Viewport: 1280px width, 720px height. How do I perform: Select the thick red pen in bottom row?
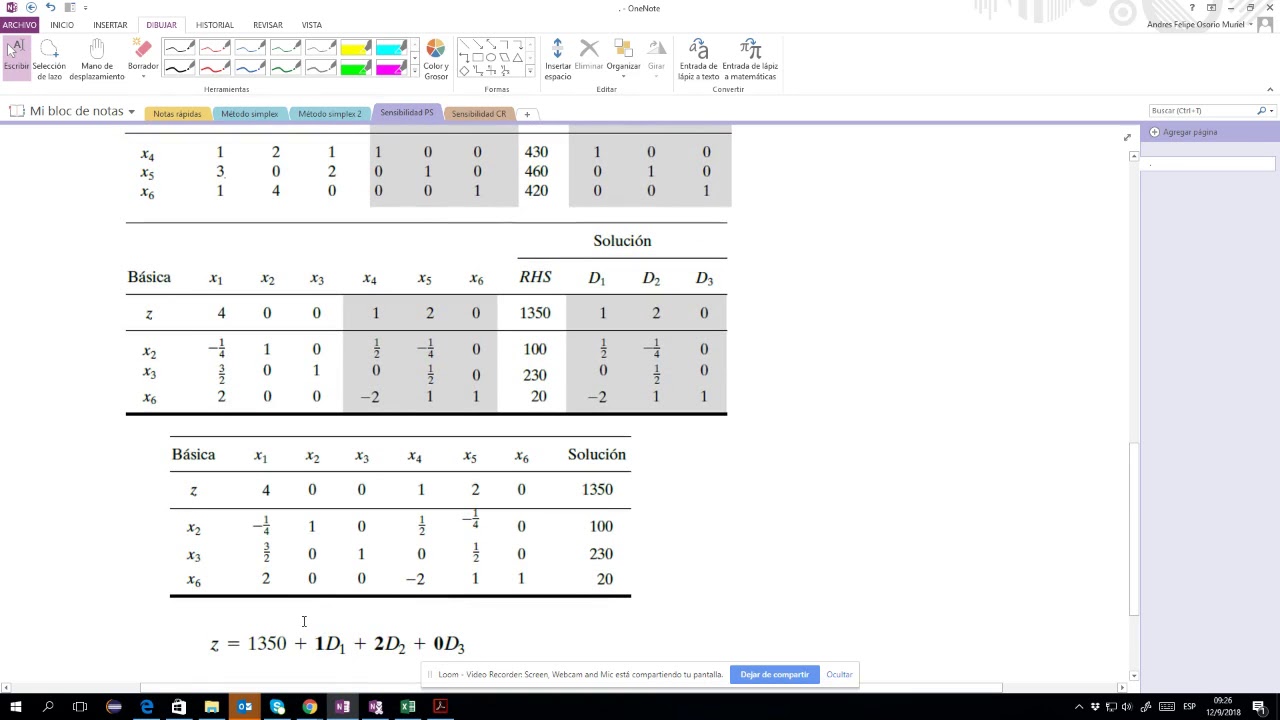(214, 68)
